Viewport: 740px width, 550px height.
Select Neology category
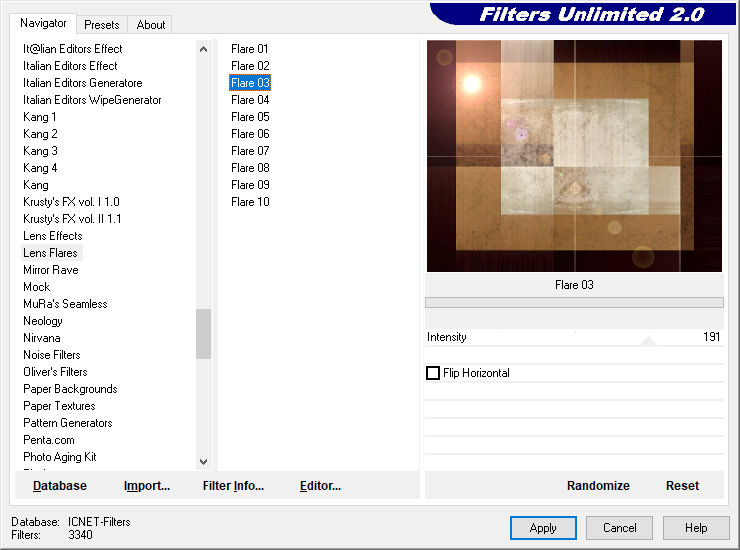[x=43, y=321]
